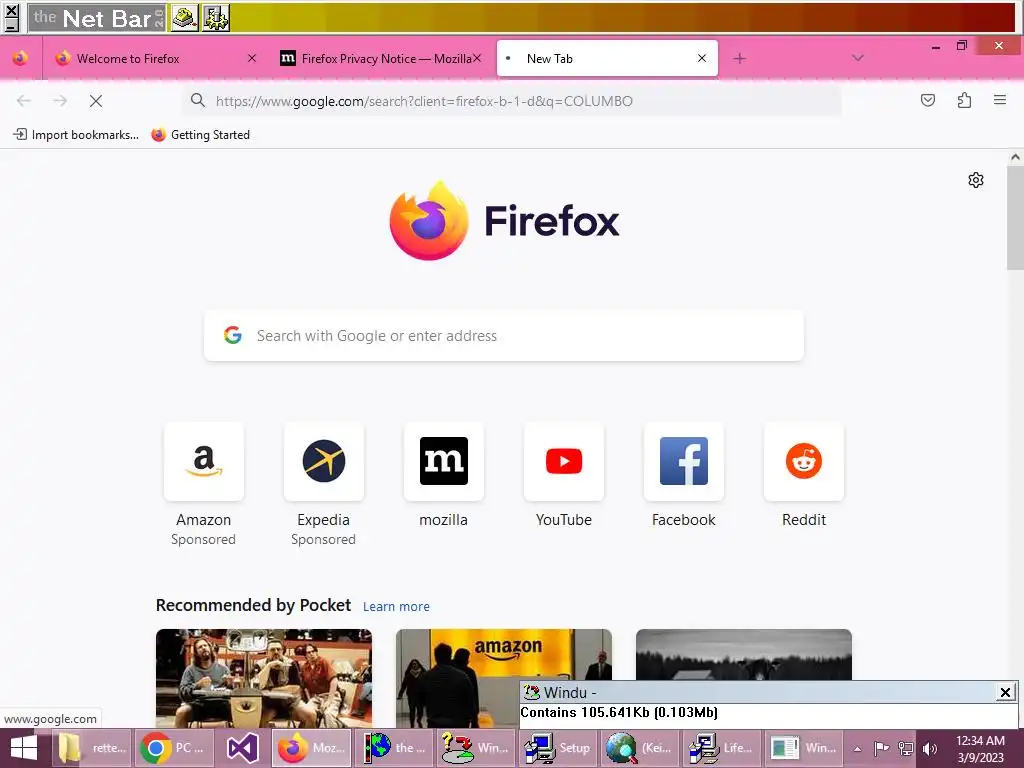
Task: Switch to the Setup taskbar window
Action: pos(558,748)
